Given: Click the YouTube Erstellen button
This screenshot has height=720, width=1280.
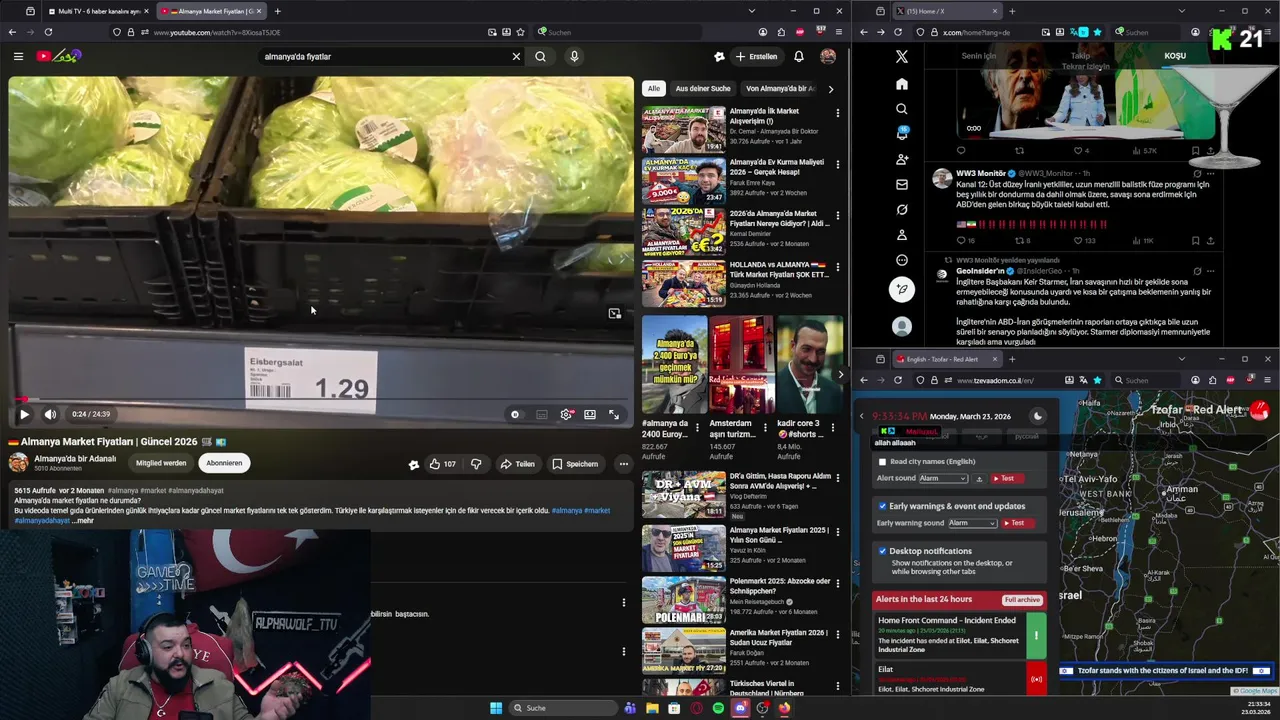Looking at the screenshot, I should coord(756,56).
